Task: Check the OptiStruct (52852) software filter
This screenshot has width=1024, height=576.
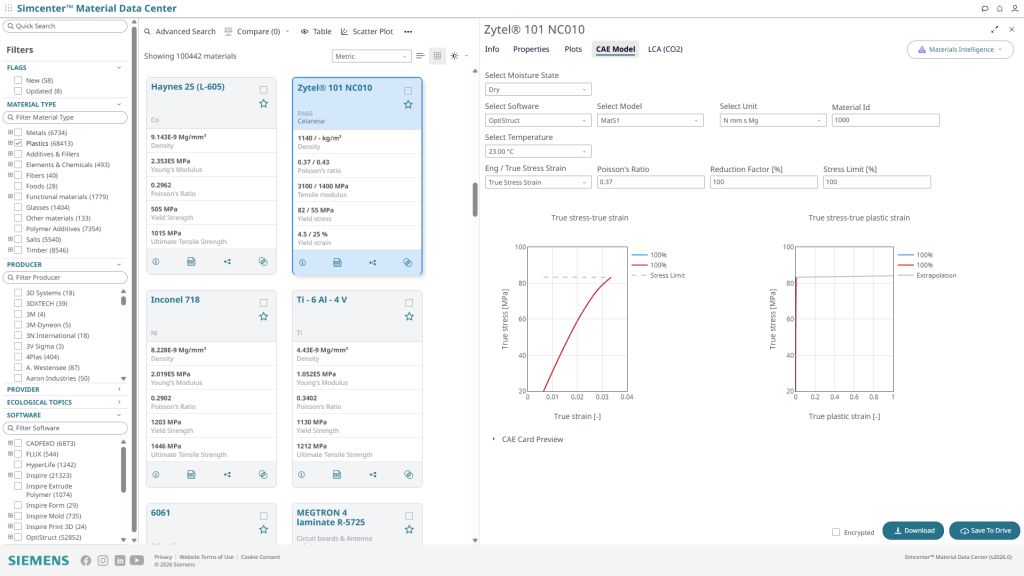Action: pyautogui.click(x=18, y=537)
